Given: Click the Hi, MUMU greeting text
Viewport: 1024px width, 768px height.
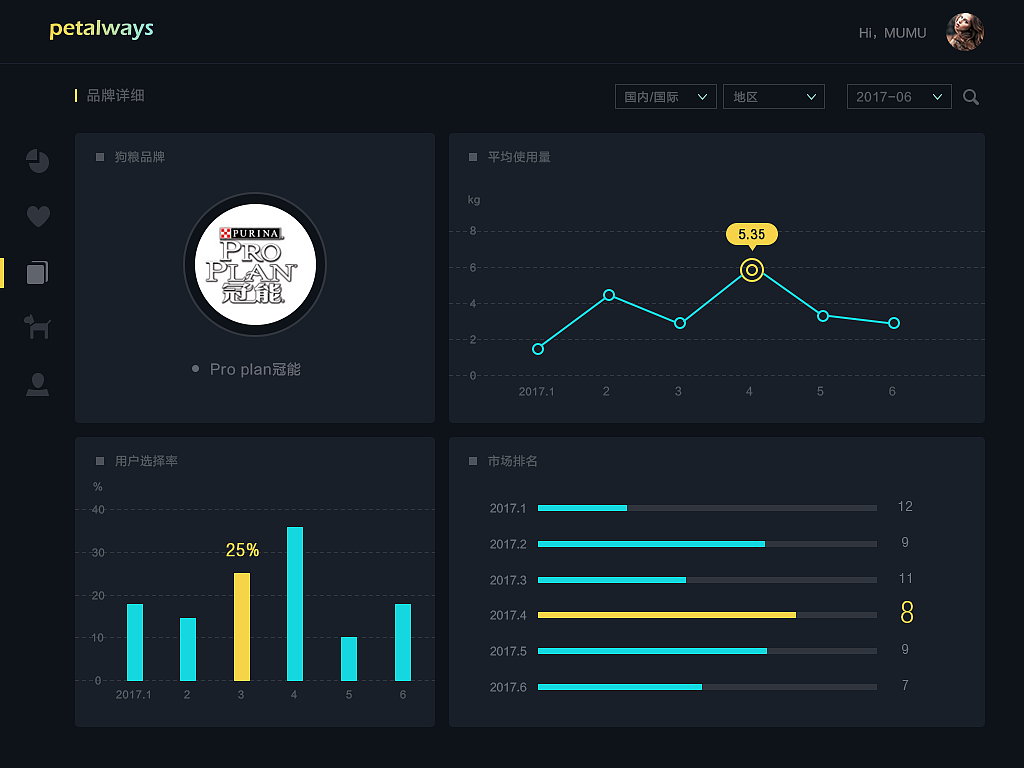Looking at the screenshot, I should click(x=892, y=33).
